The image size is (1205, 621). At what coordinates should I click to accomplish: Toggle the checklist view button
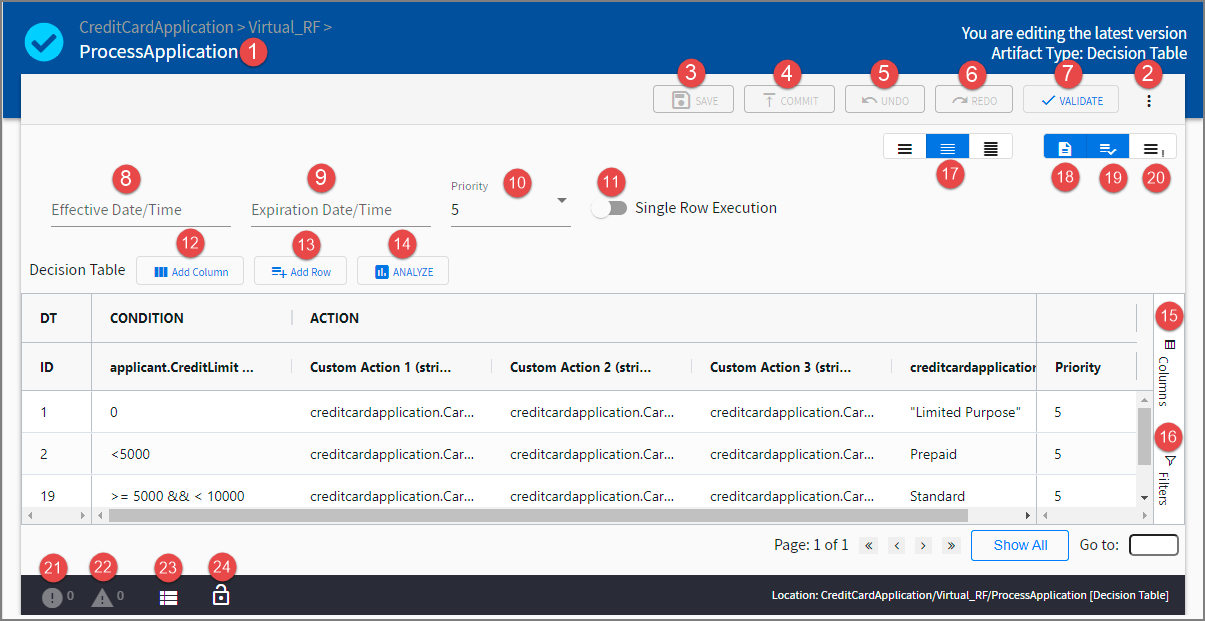point(1108,148)
